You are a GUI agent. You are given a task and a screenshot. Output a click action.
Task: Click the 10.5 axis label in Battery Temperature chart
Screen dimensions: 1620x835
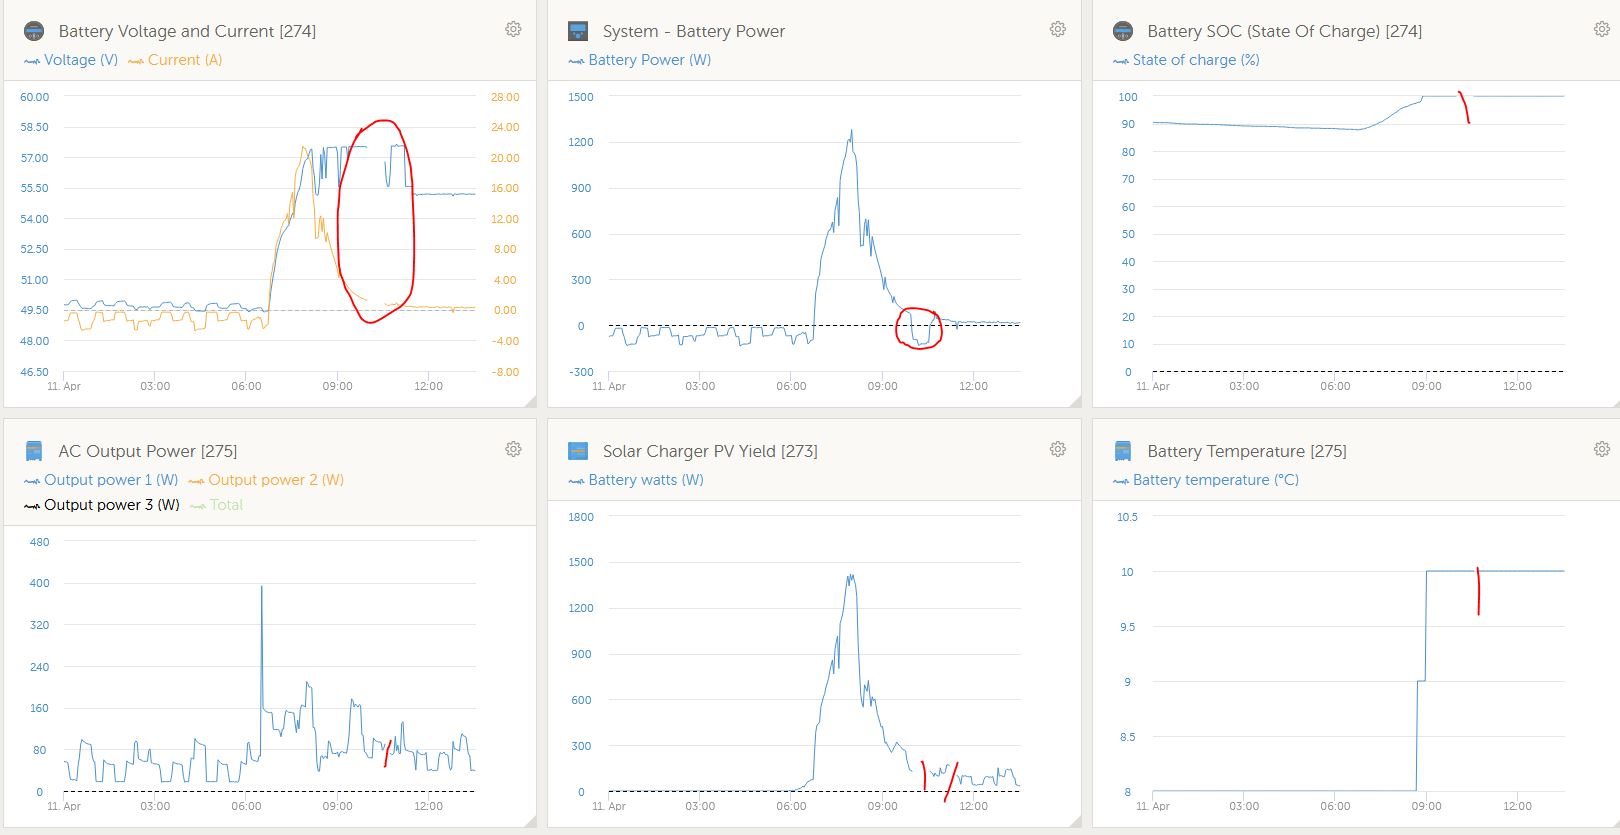[x=1127, y=517]
